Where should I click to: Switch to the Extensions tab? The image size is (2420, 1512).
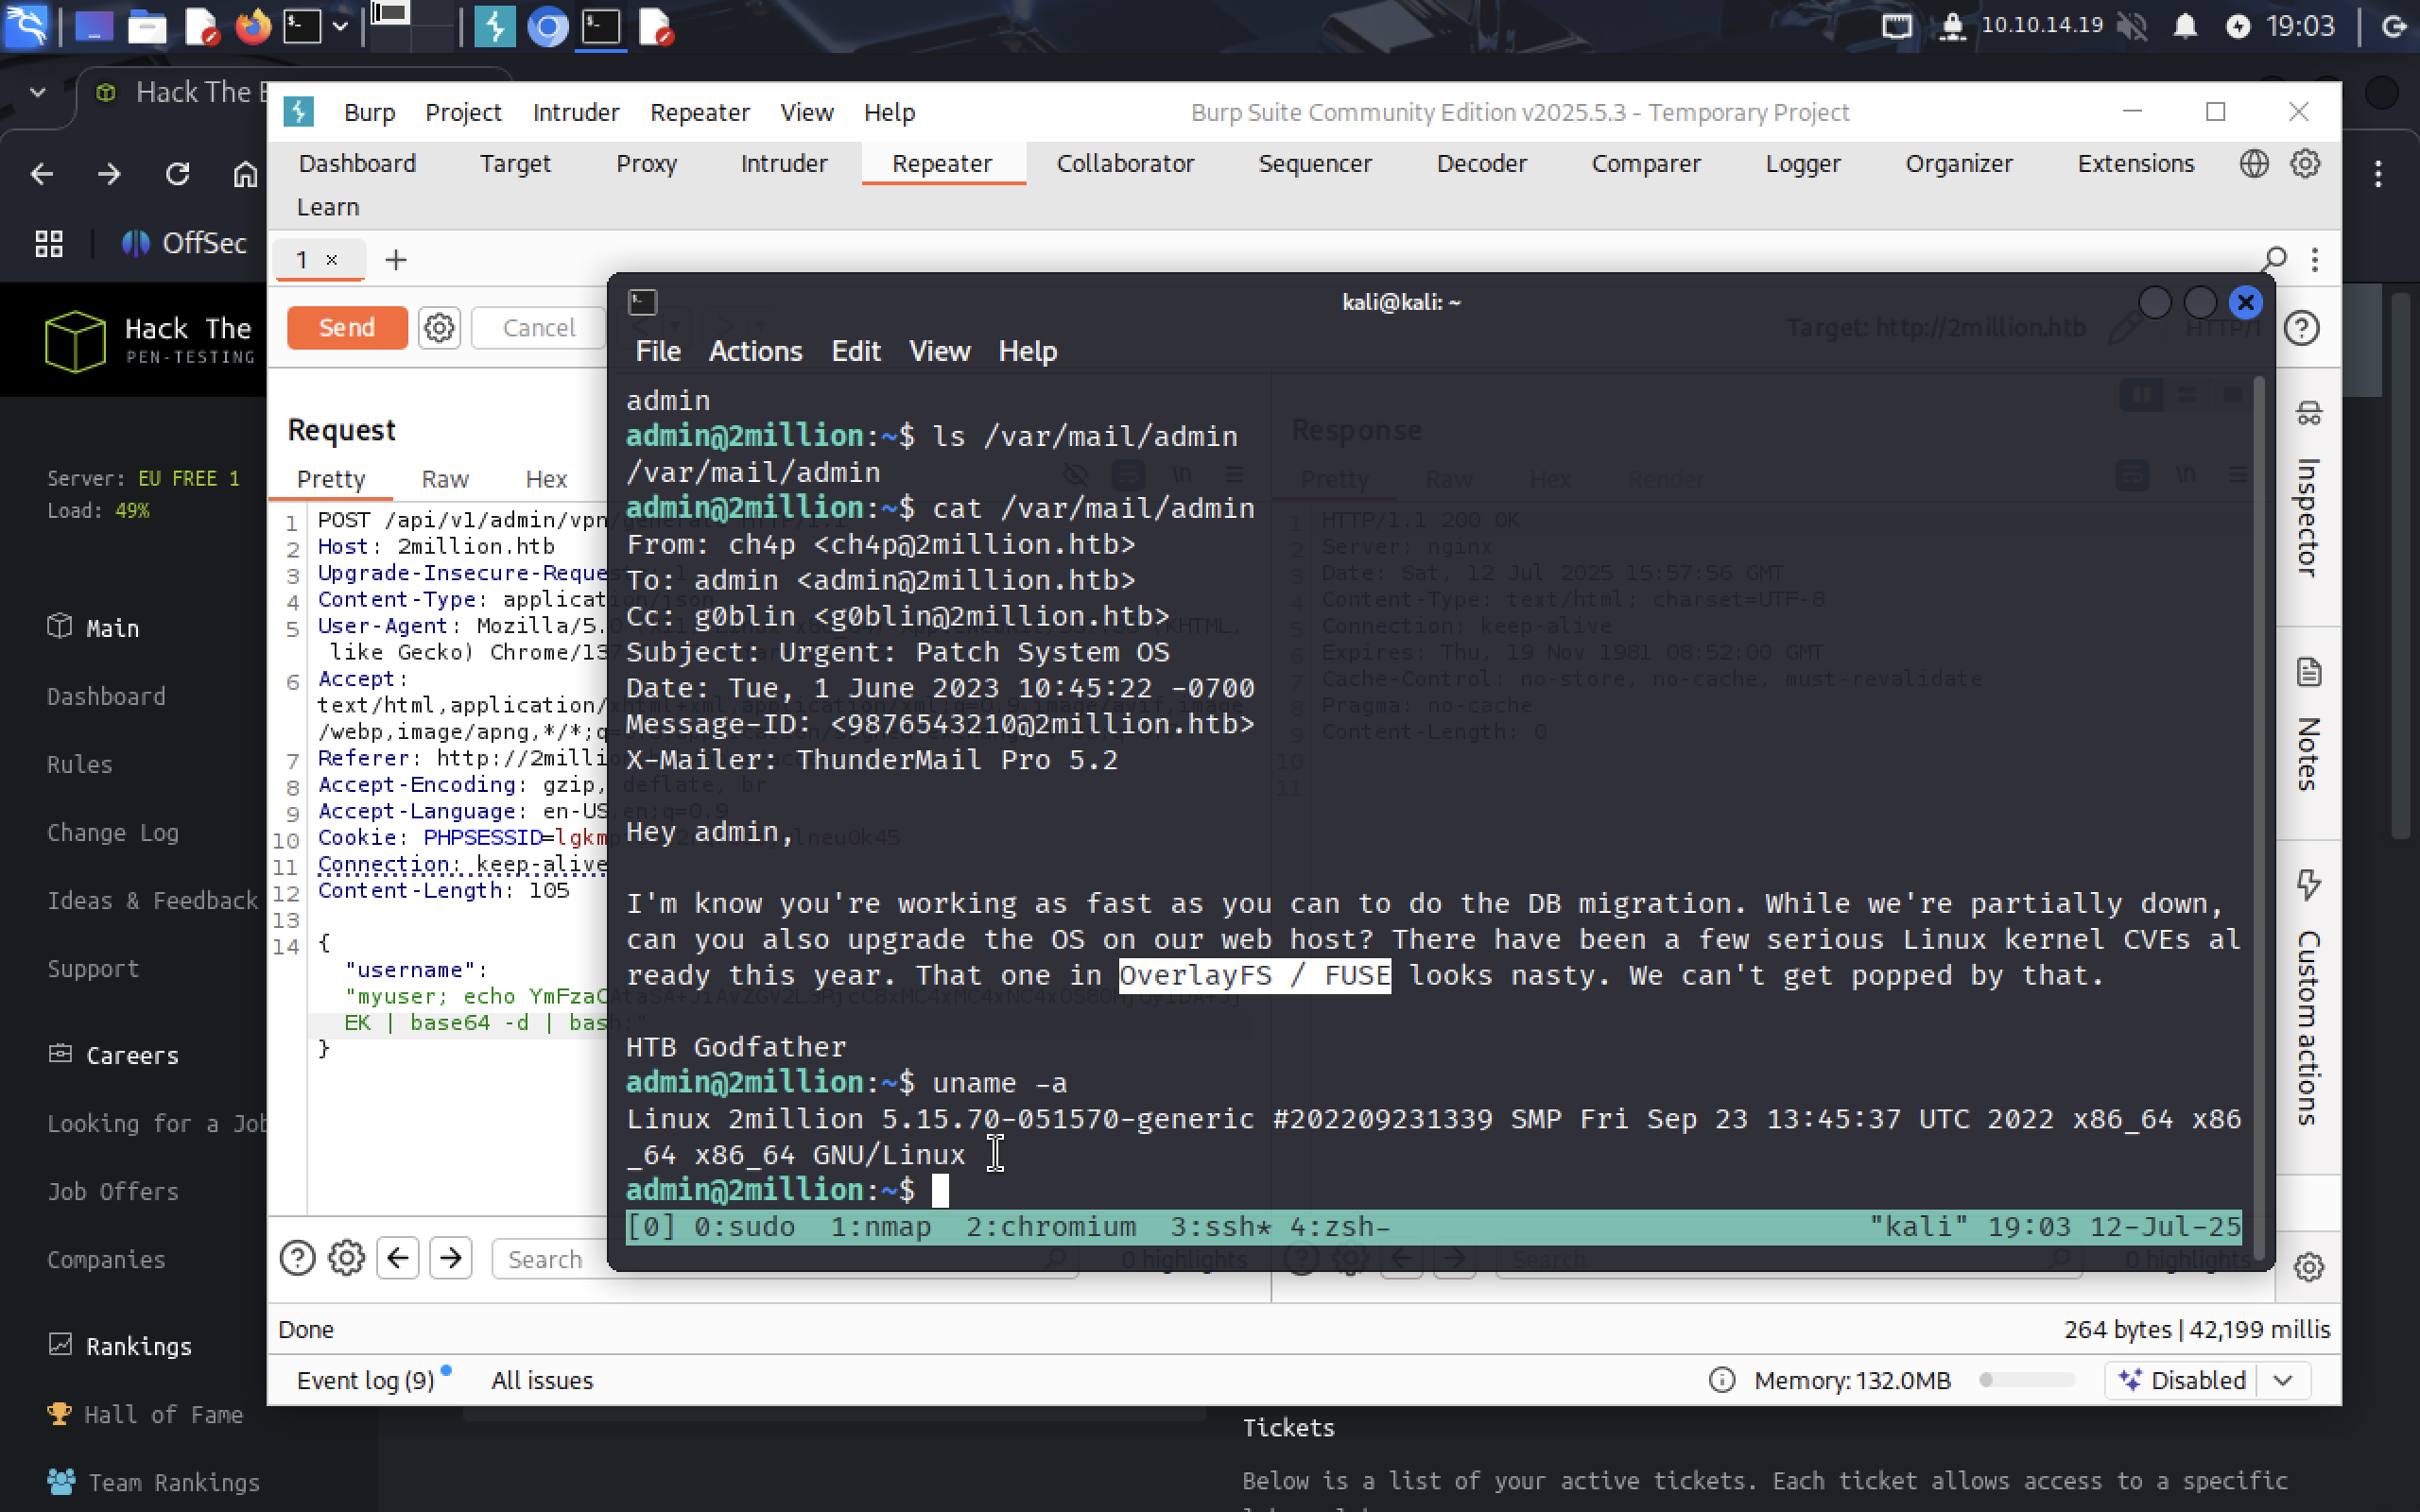2135,163
